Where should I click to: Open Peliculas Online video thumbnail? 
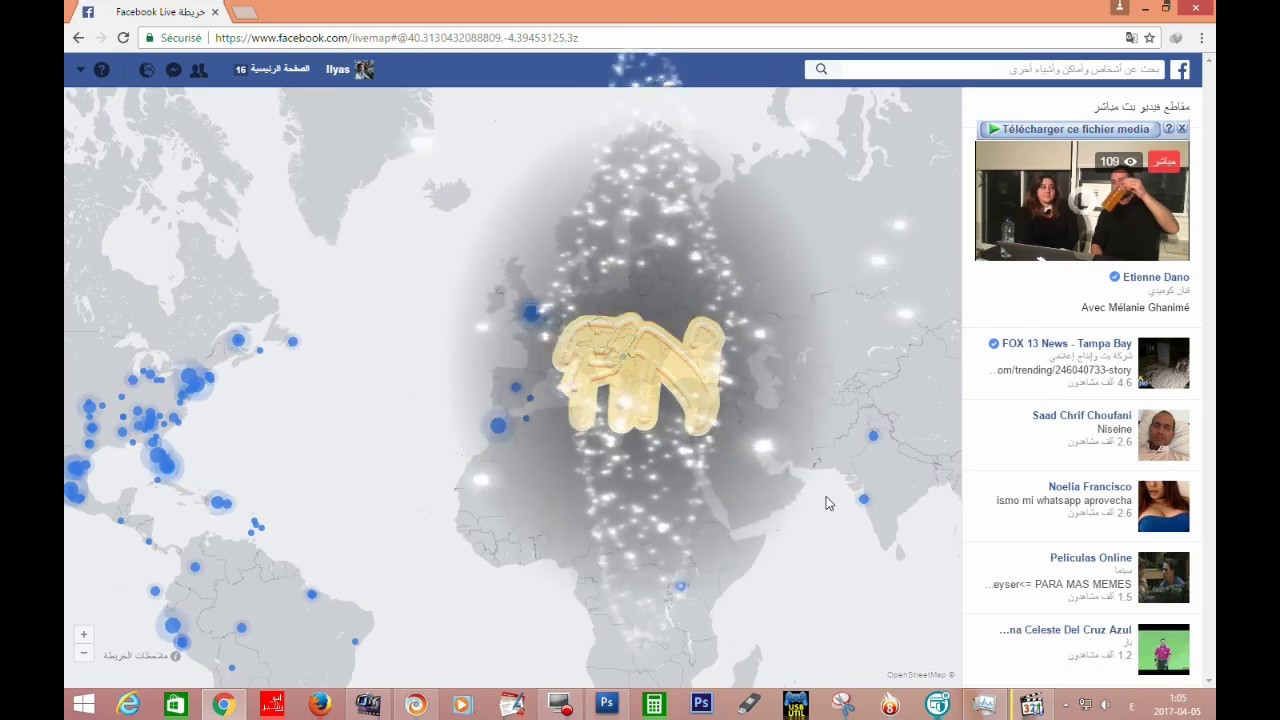tap(1163, 577)
